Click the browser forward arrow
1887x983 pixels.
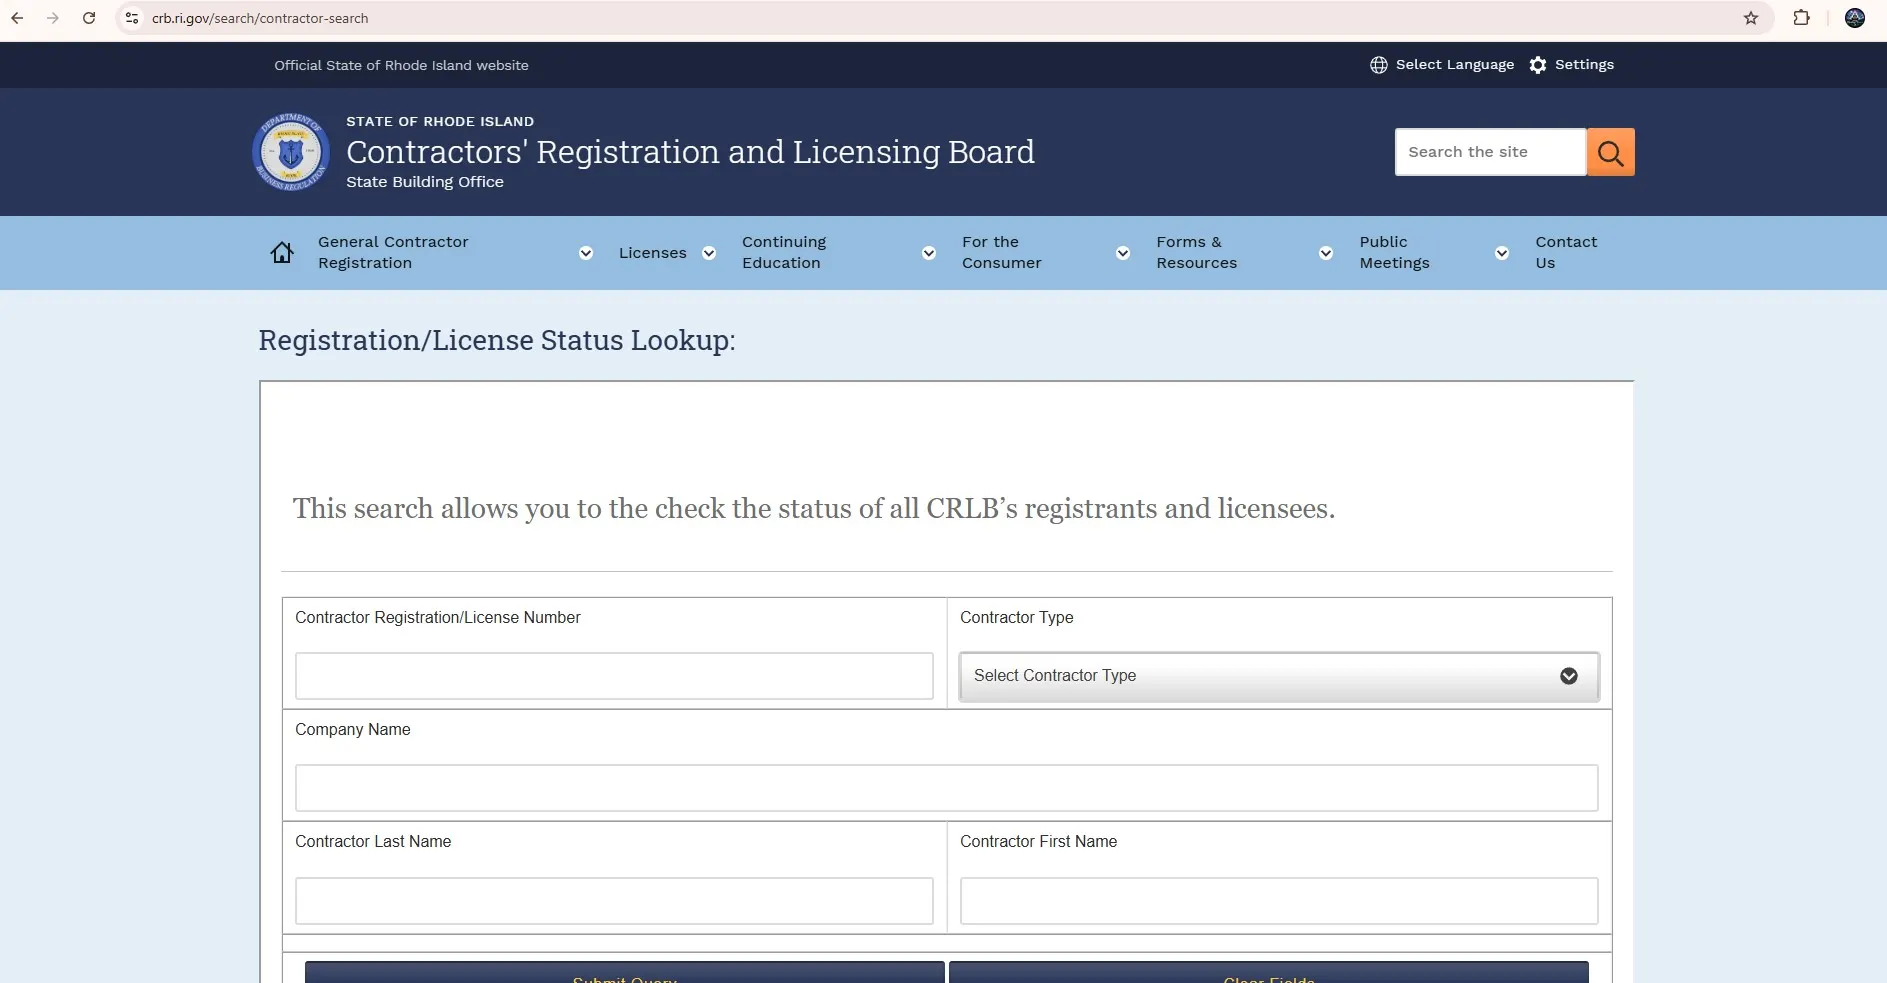[53, 18]
